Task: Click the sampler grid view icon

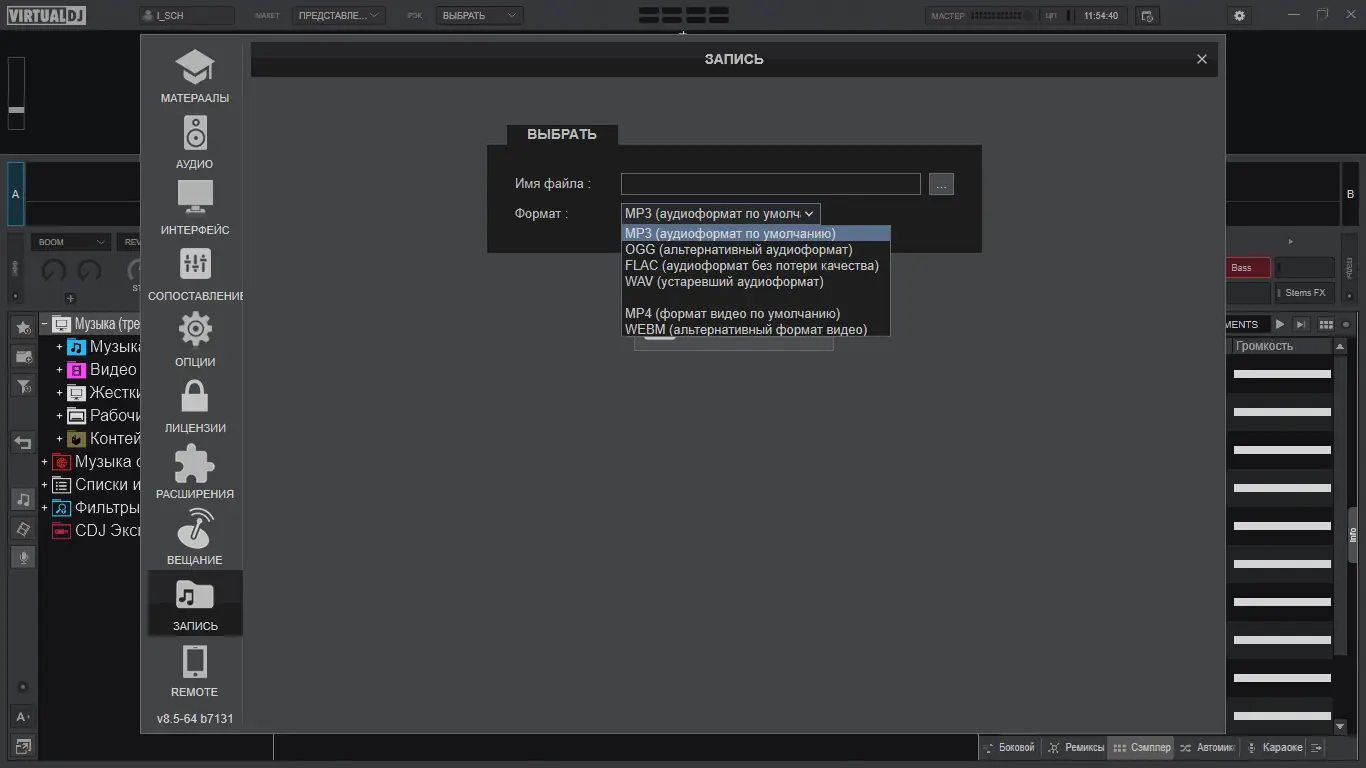Action: tap(1326, 324)
